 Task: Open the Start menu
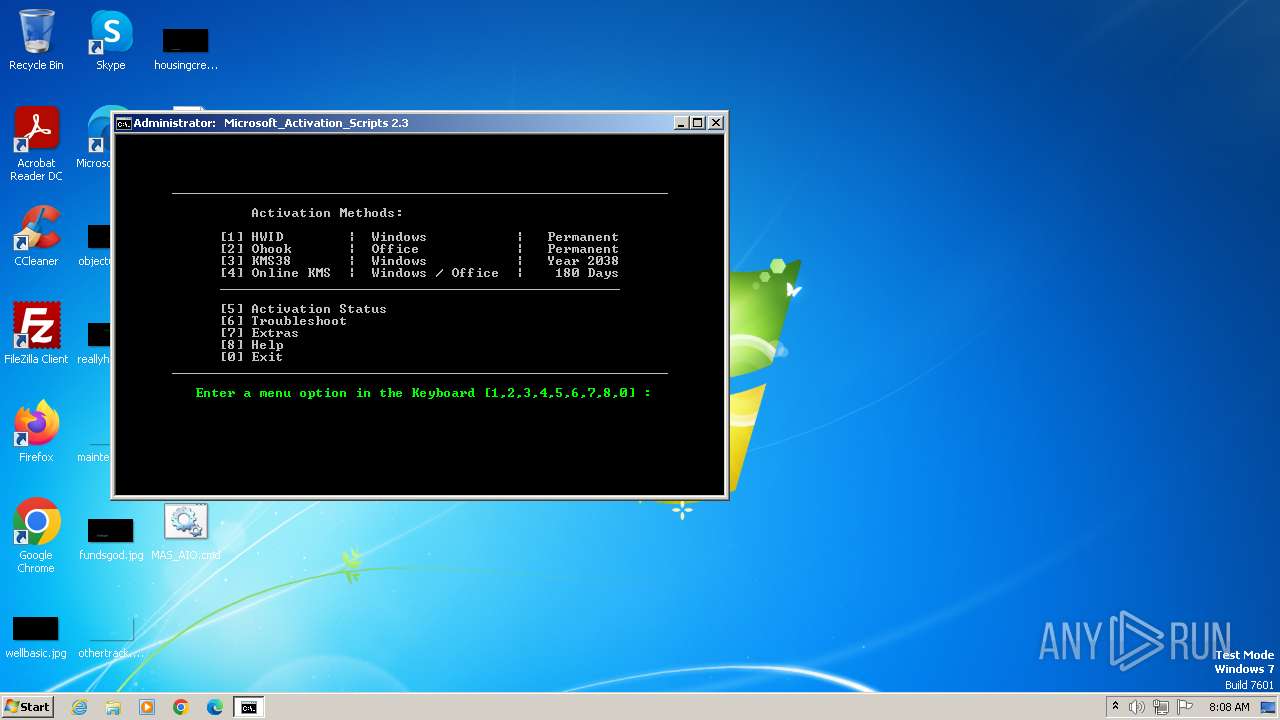click(x=27, y=706)
